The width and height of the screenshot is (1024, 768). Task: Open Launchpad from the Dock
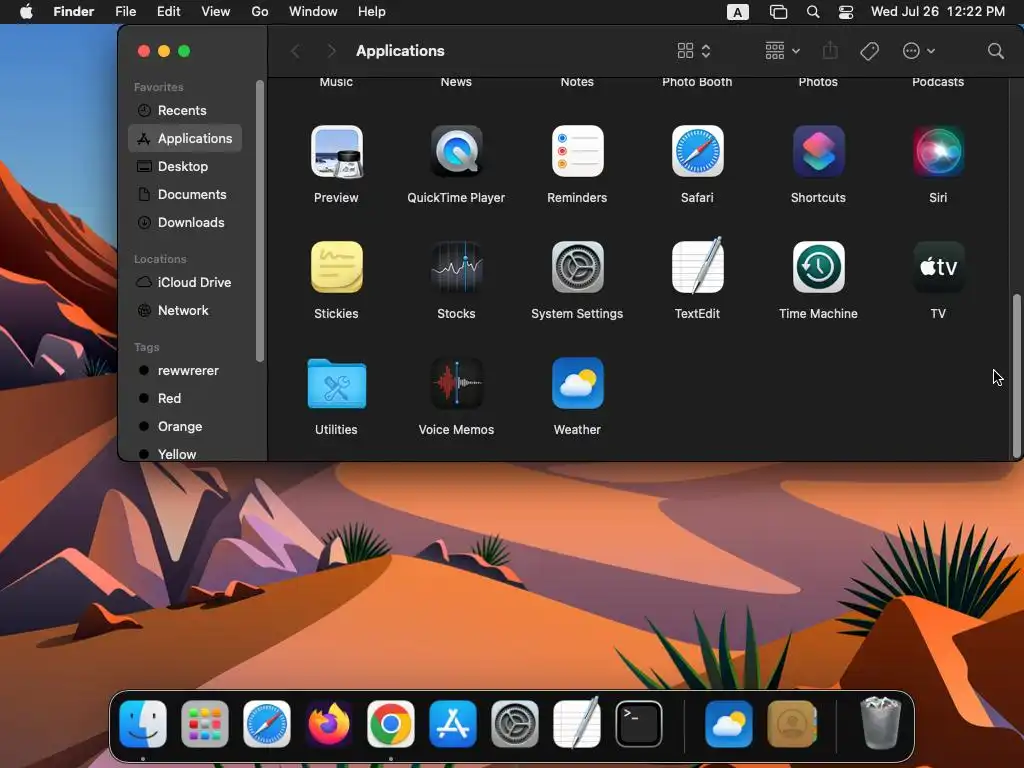coord(205,724)
